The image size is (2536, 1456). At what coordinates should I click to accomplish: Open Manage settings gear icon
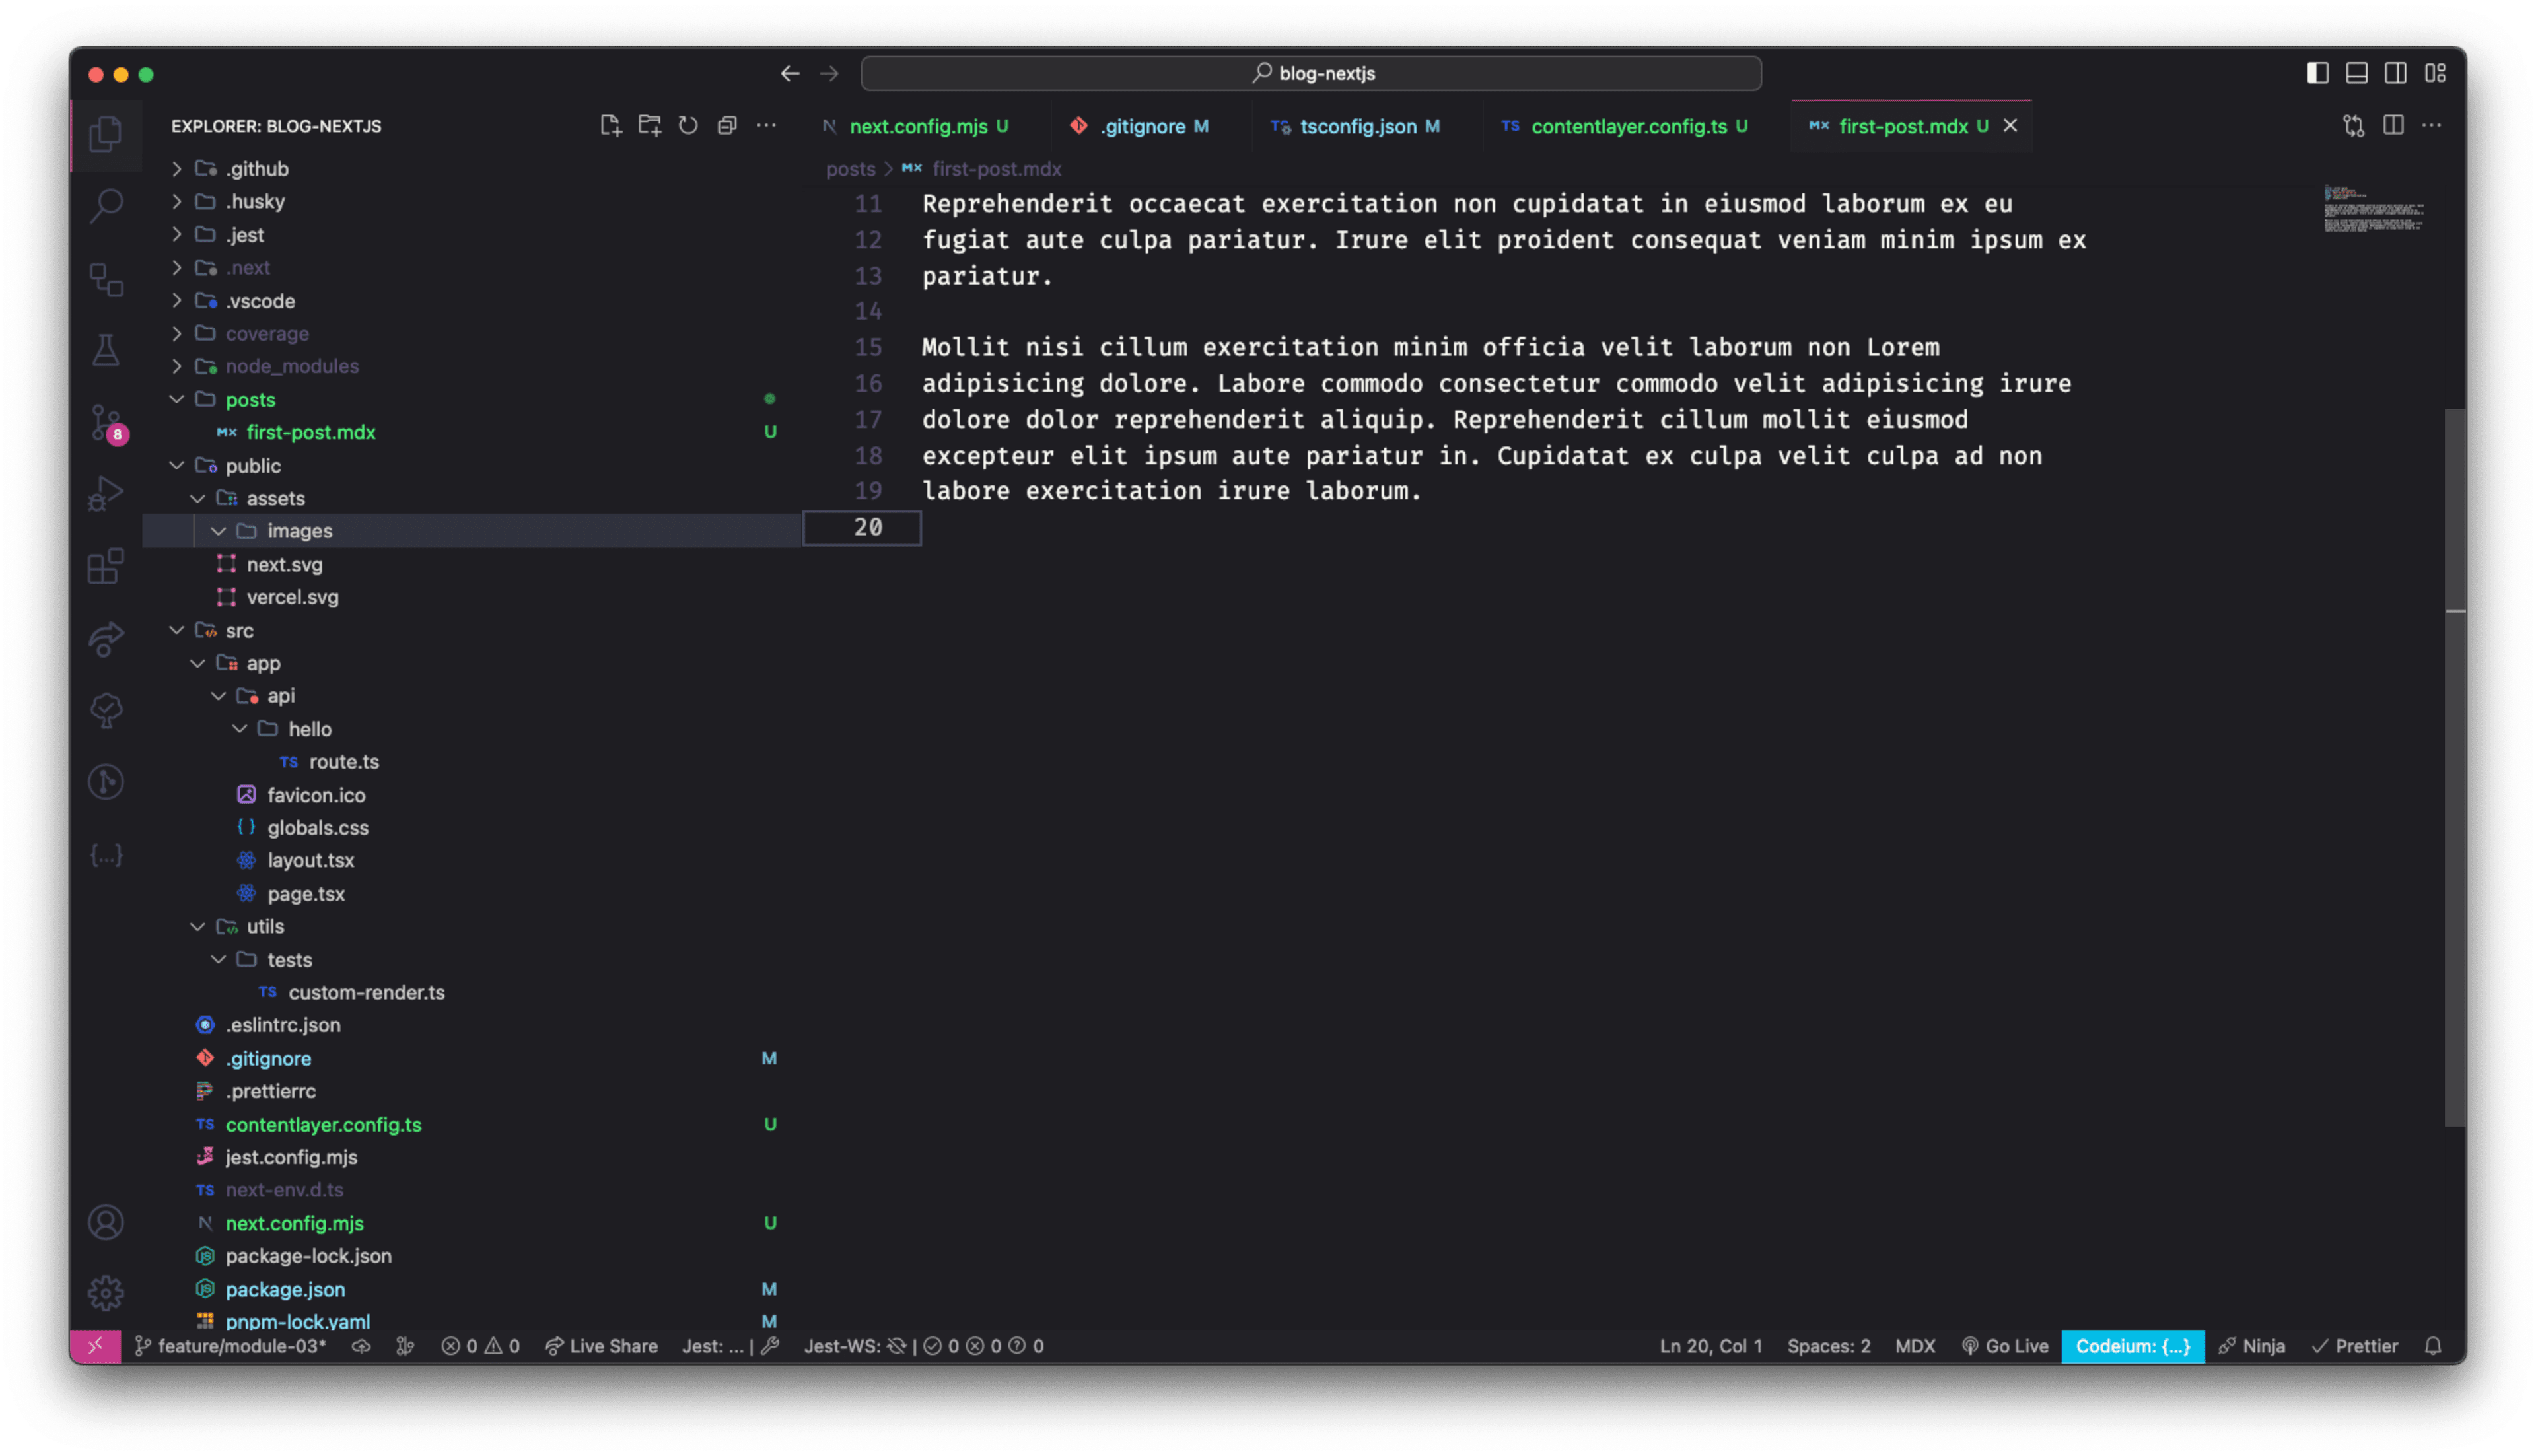[106, 1293]
